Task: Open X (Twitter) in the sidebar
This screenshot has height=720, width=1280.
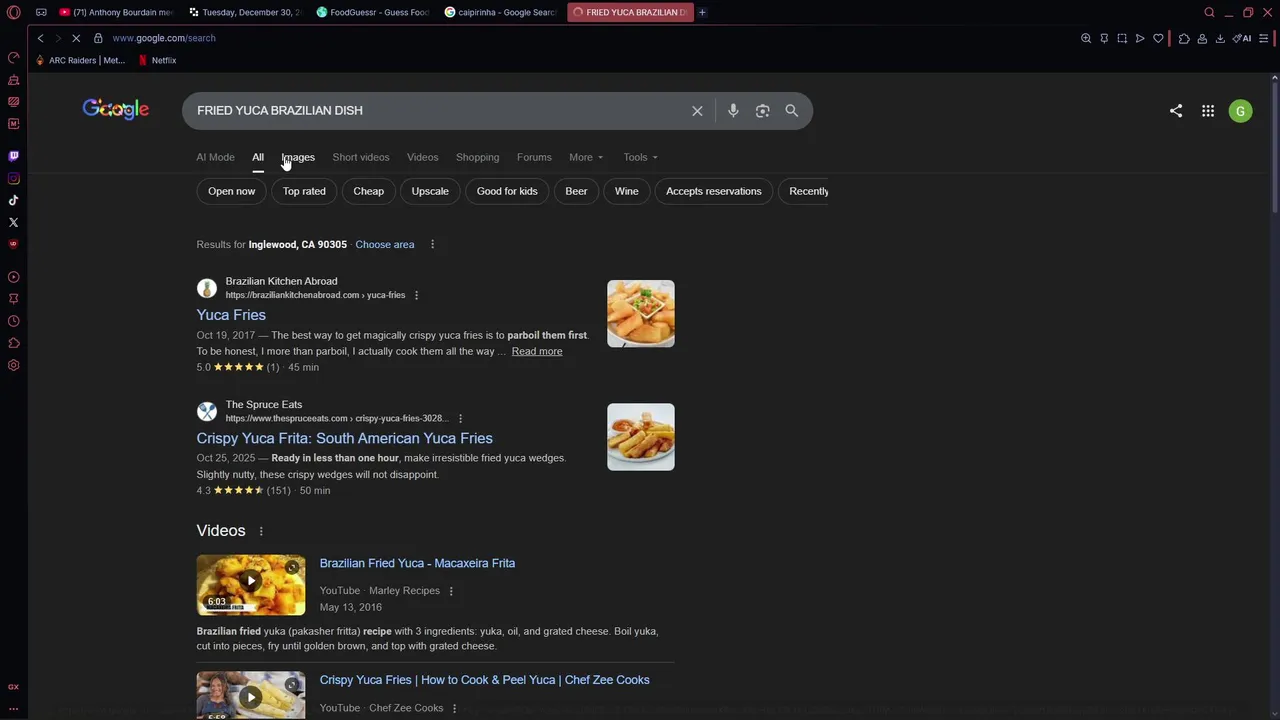Action: (13, 222)
